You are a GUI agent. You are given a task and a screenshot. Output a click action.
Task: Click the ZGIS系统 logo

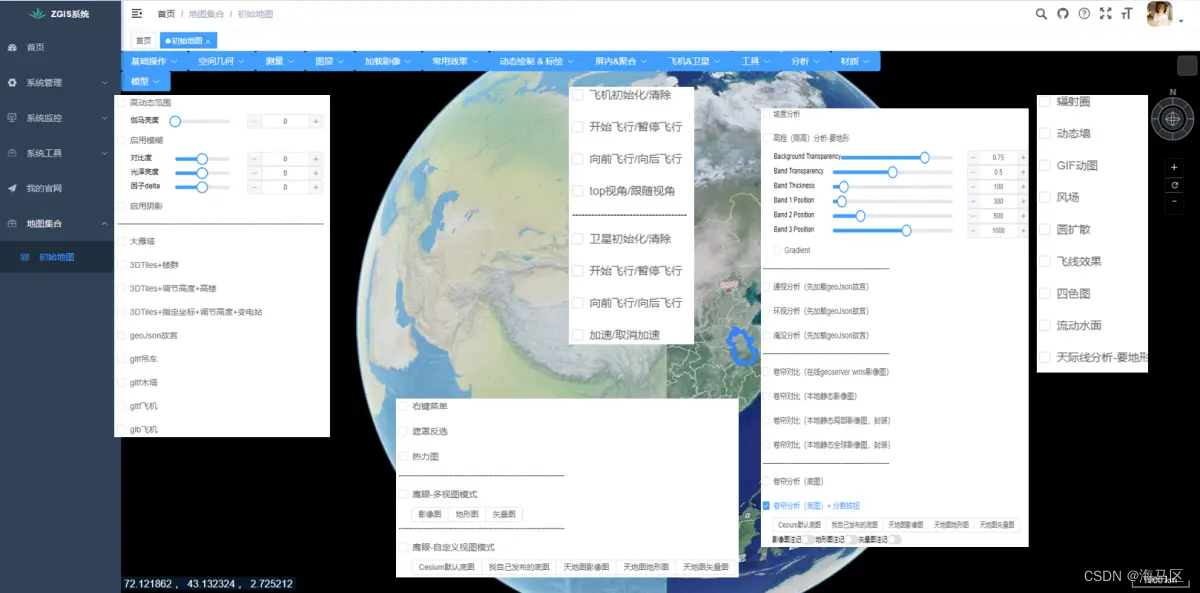pos(60,14)
